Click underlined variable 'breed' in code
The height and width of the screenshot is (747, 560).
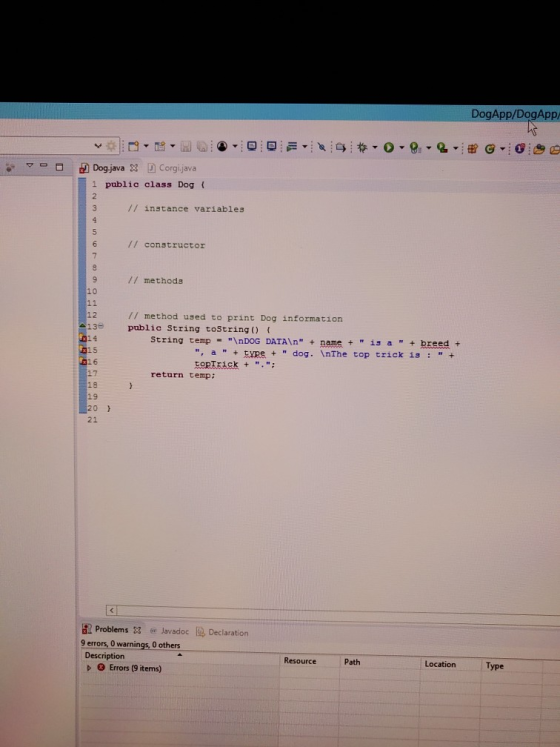point(434,343)
